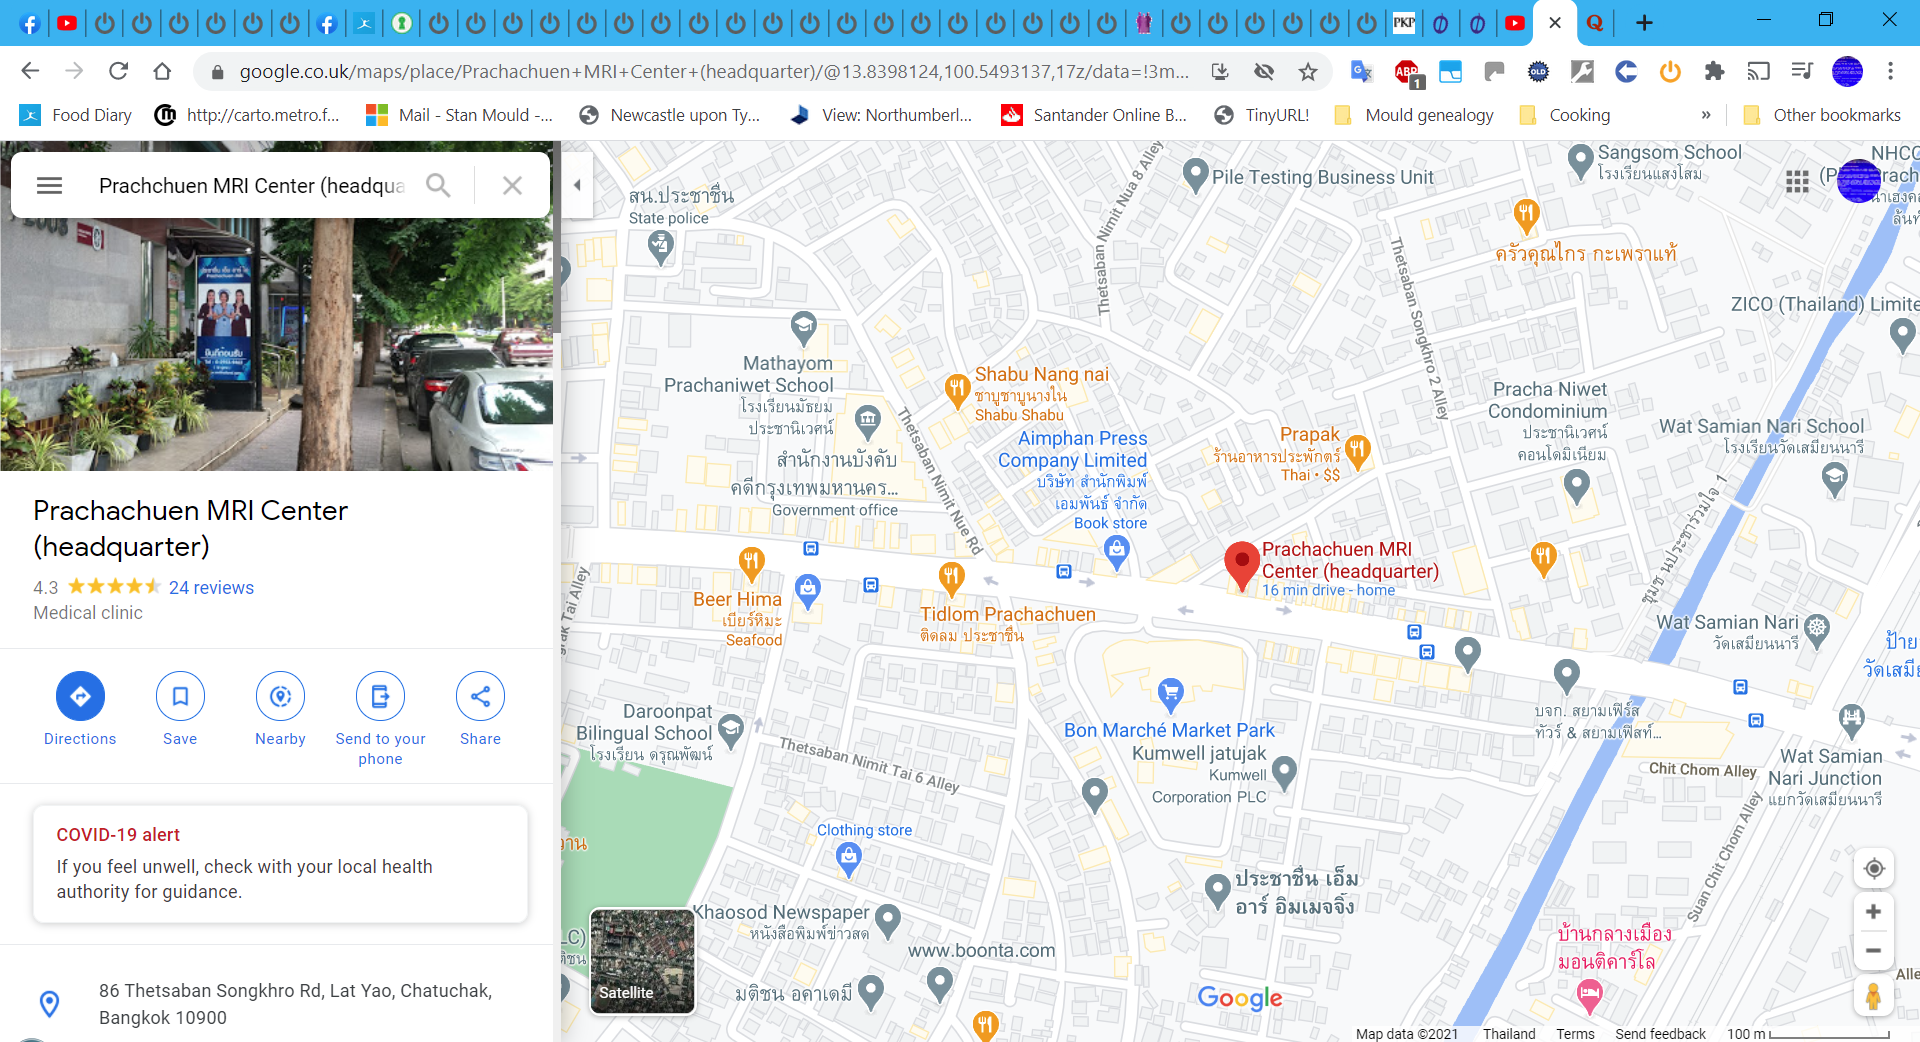Open Google Translate extension icon
The width and height of the screenshot is (1920, 1042).
click(x=1361, y=71)
